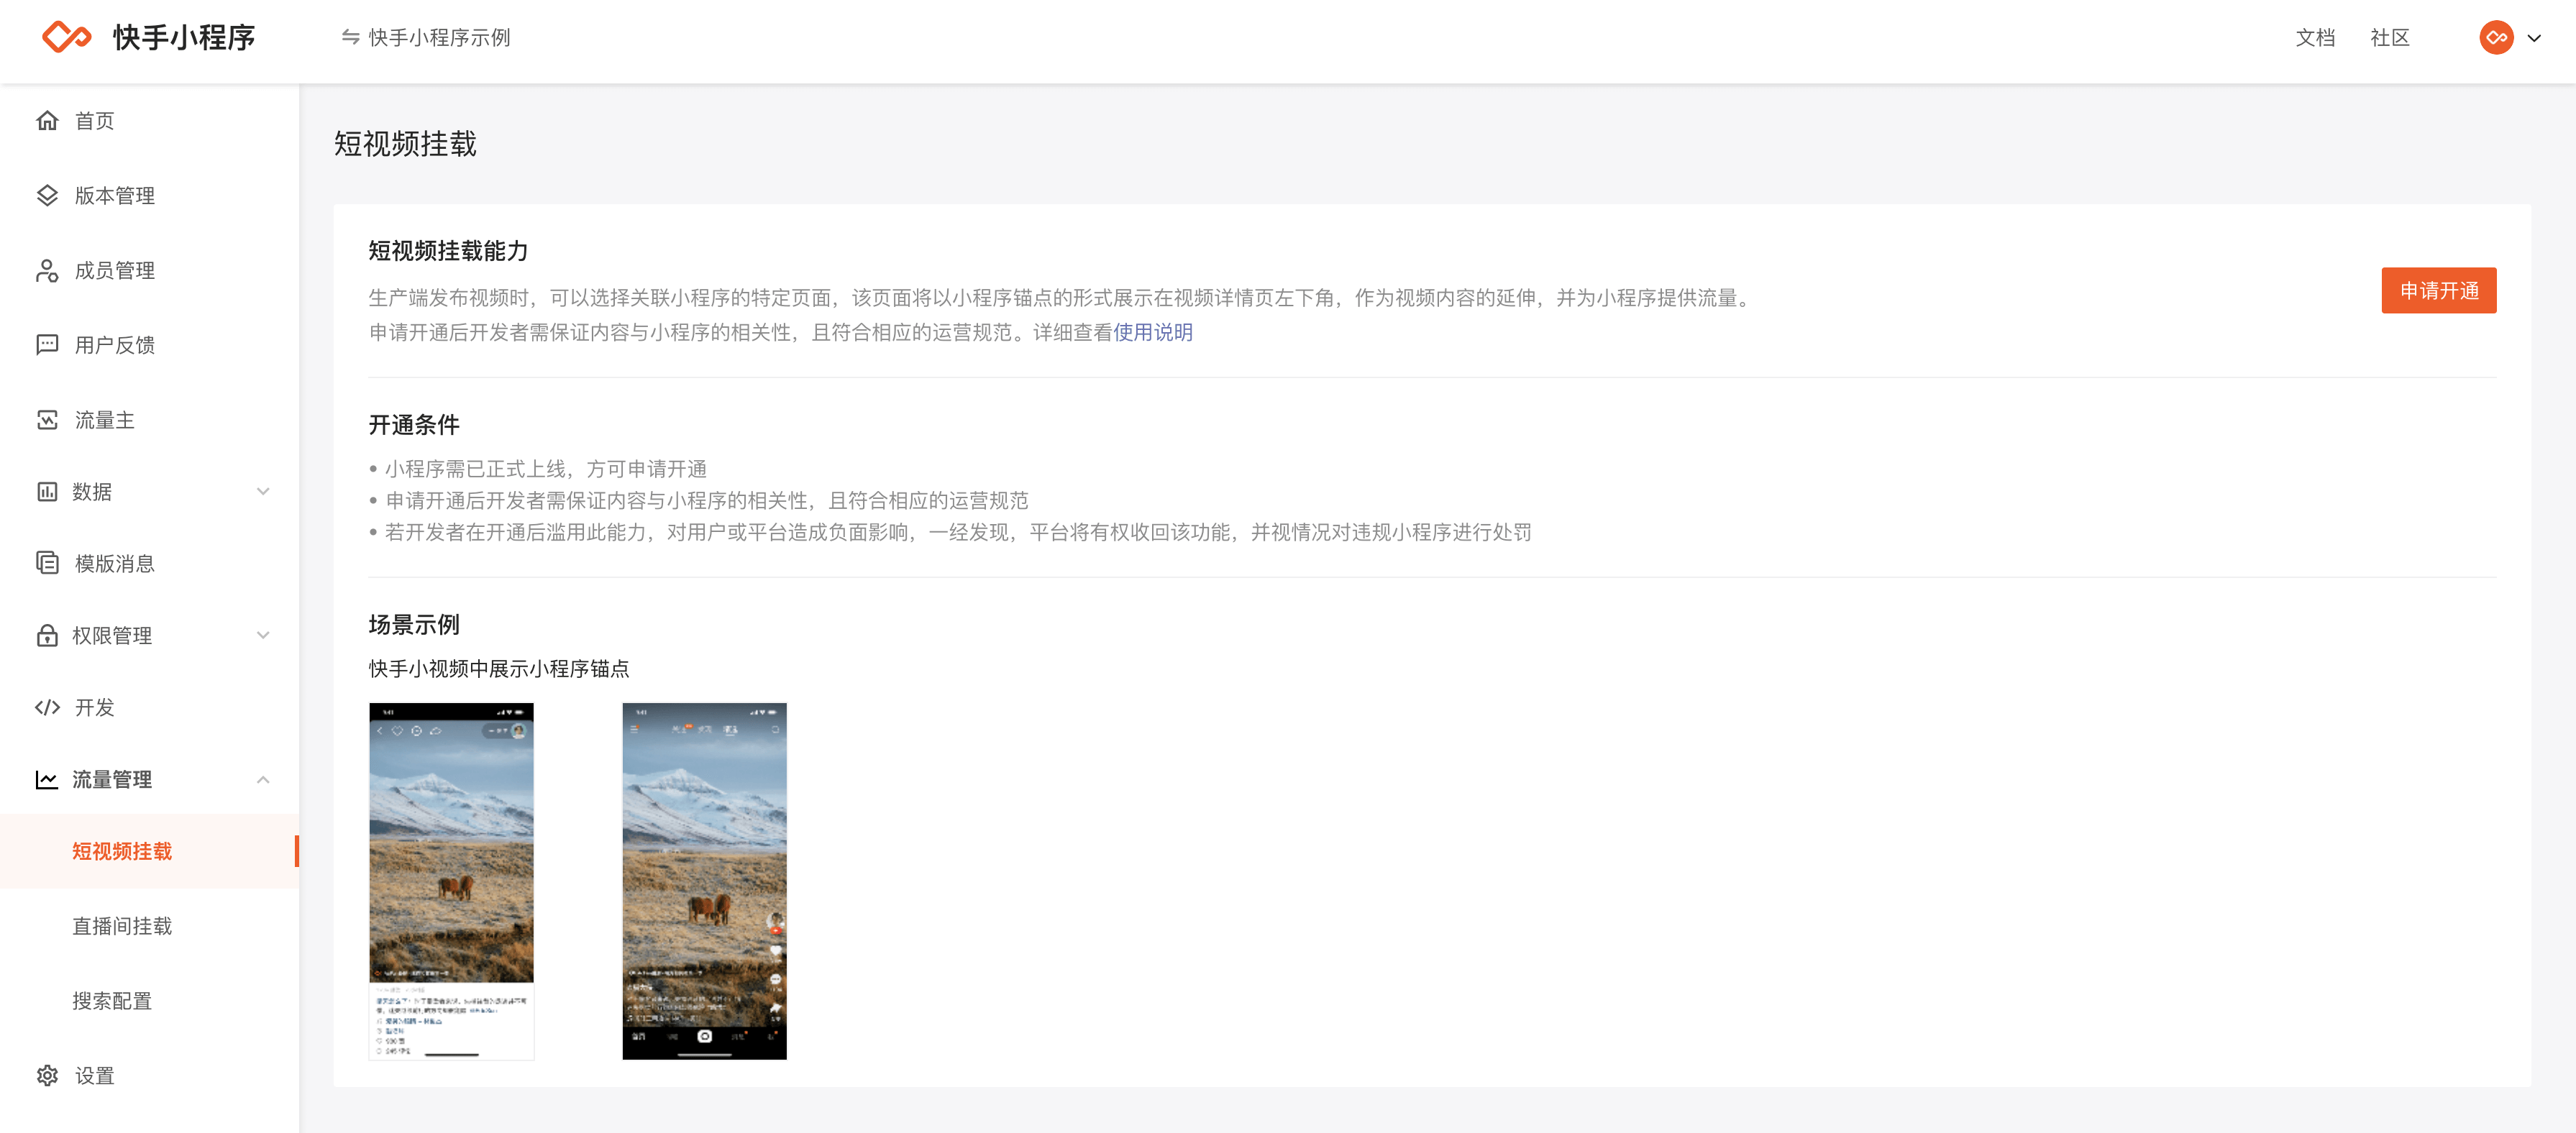Click the app switcher icon beside 快手小程序示例
Viewport: 2576px width, 1133px height.
coord(349,37)
